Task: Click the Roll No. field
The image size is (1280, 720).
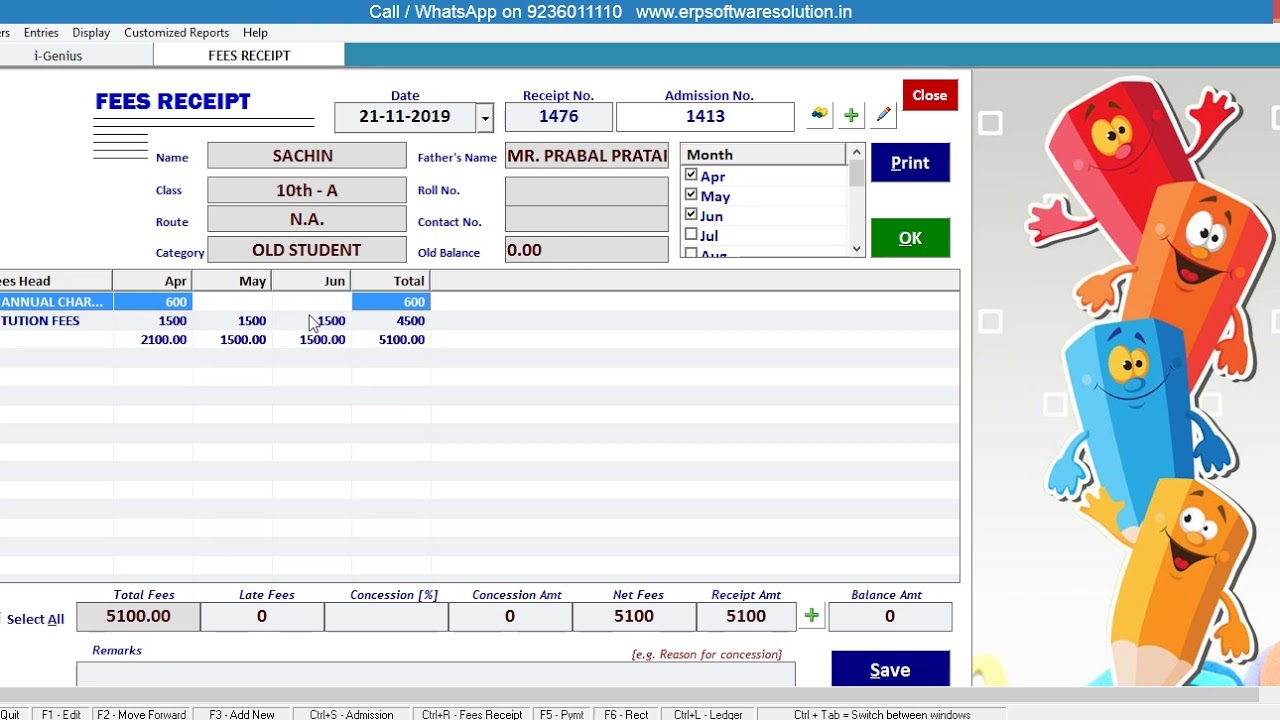Action: pyautogui.click(x=586, y=190)
